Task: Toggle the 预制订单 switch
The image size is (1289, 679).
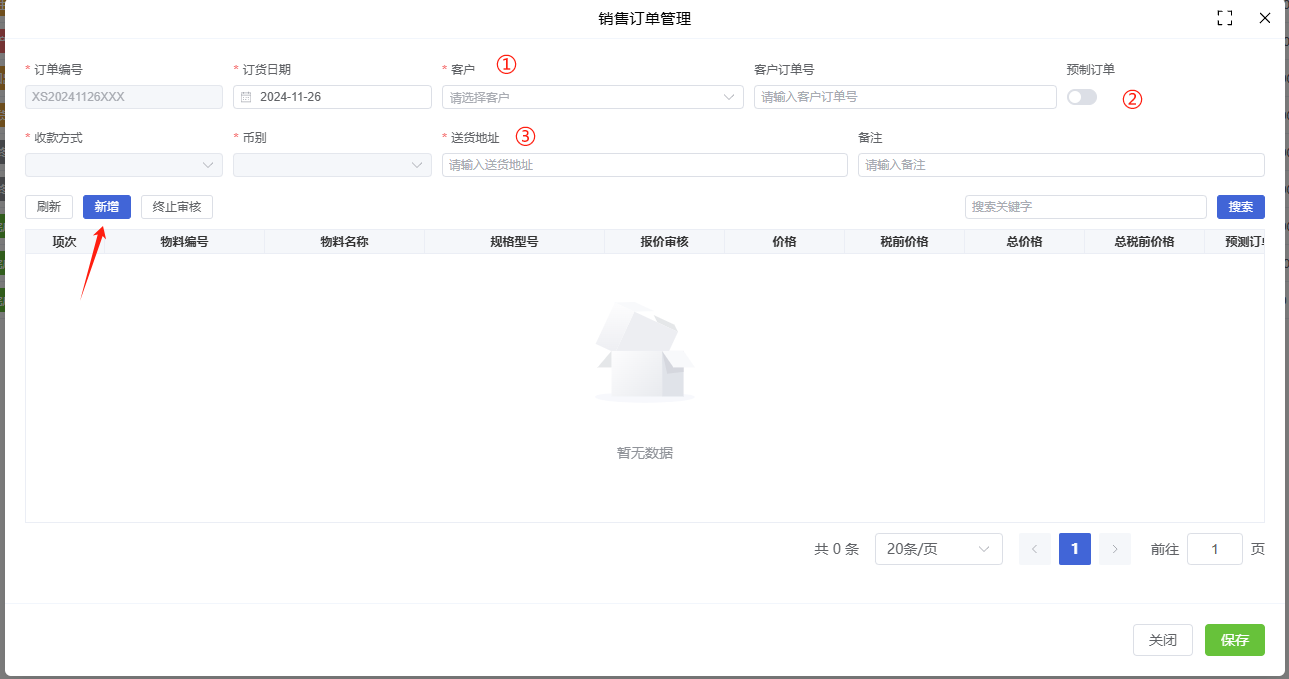Action: [1082, 97]
